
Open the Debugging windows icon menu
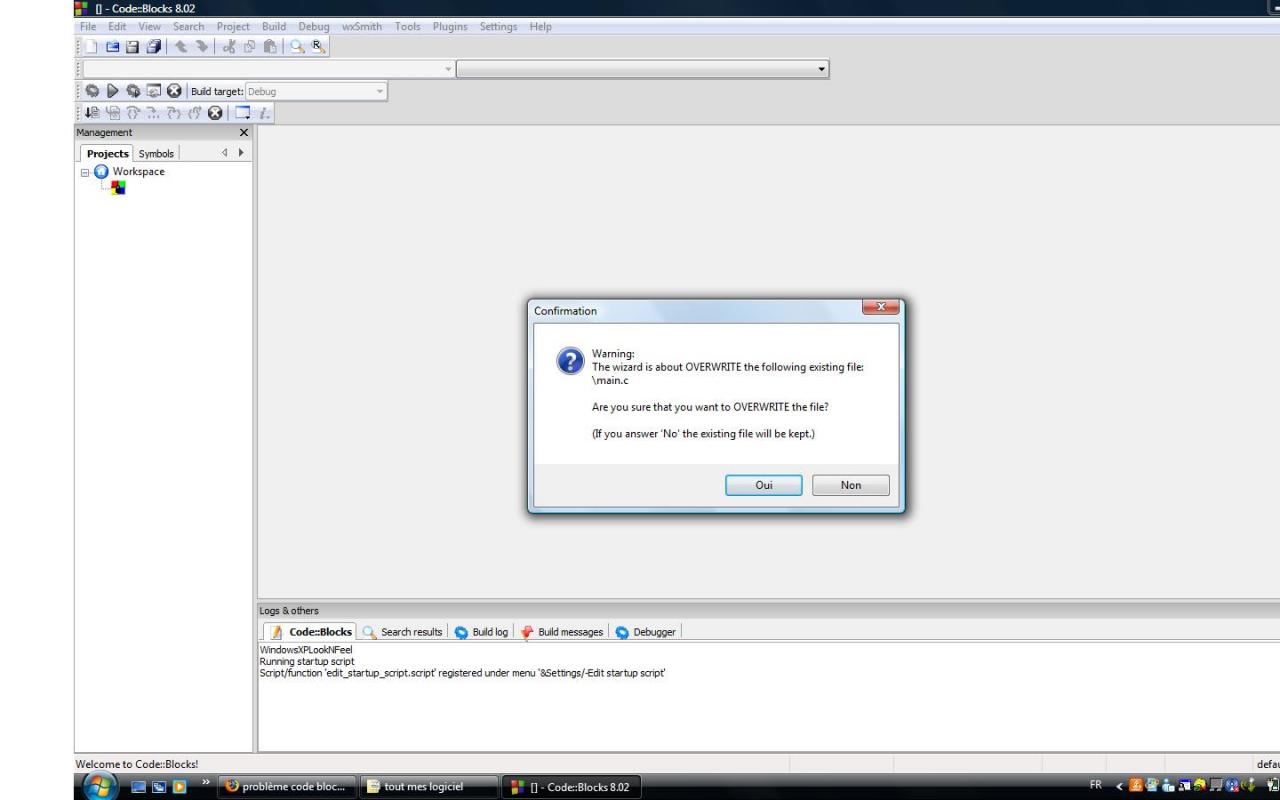coord(242,113)
